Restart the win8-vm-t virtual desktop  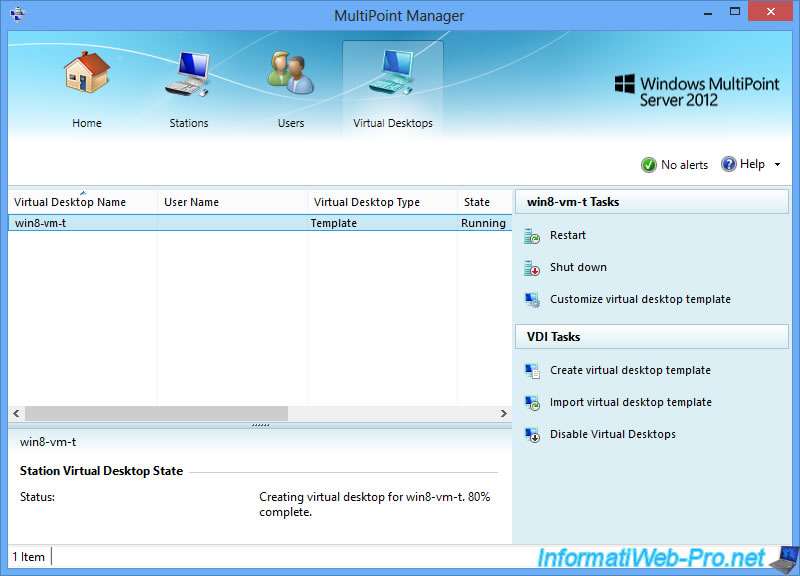coord(567,235)
